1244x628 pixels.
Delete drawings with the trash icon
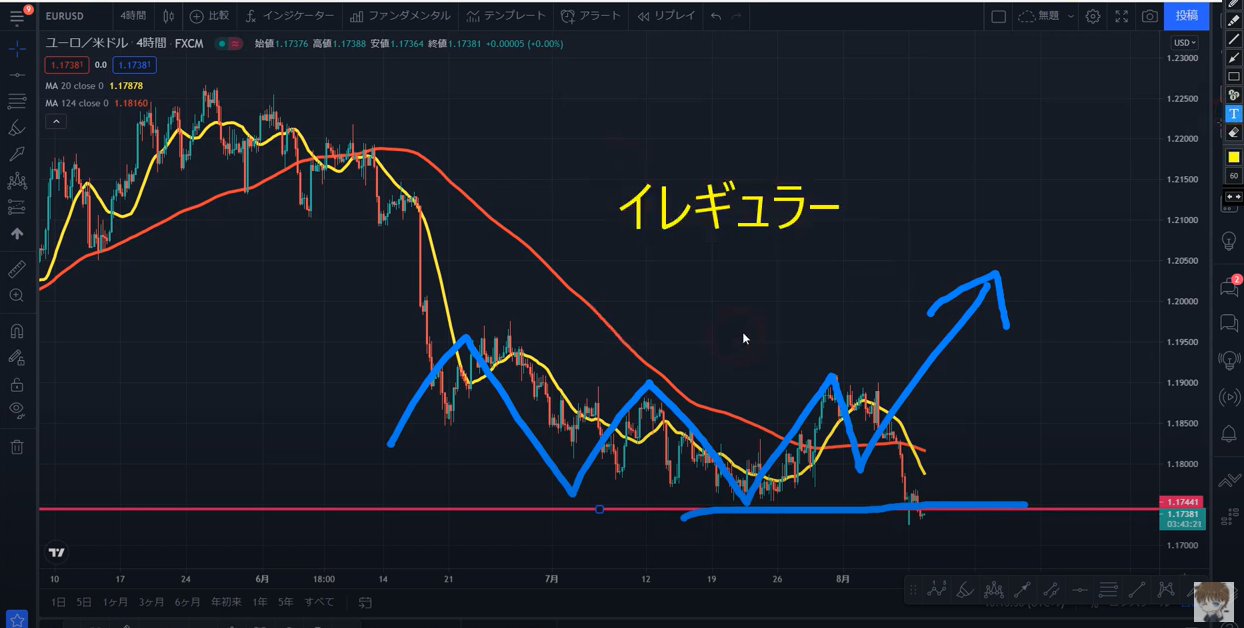point(17,447)
